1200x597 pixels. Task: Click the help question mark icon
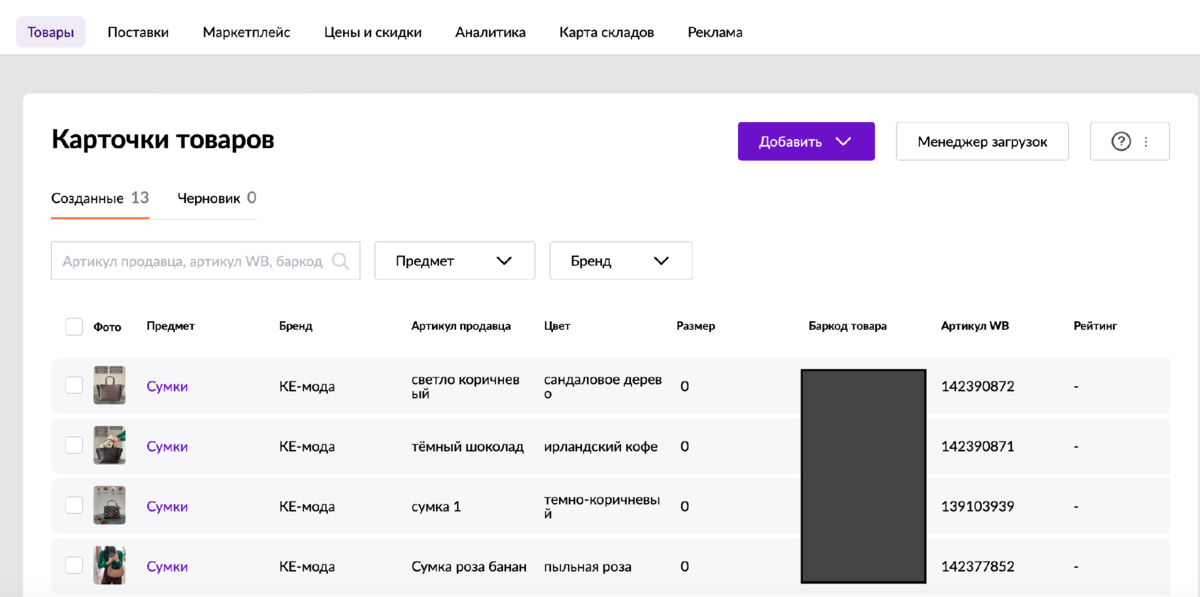[1121, 142]
